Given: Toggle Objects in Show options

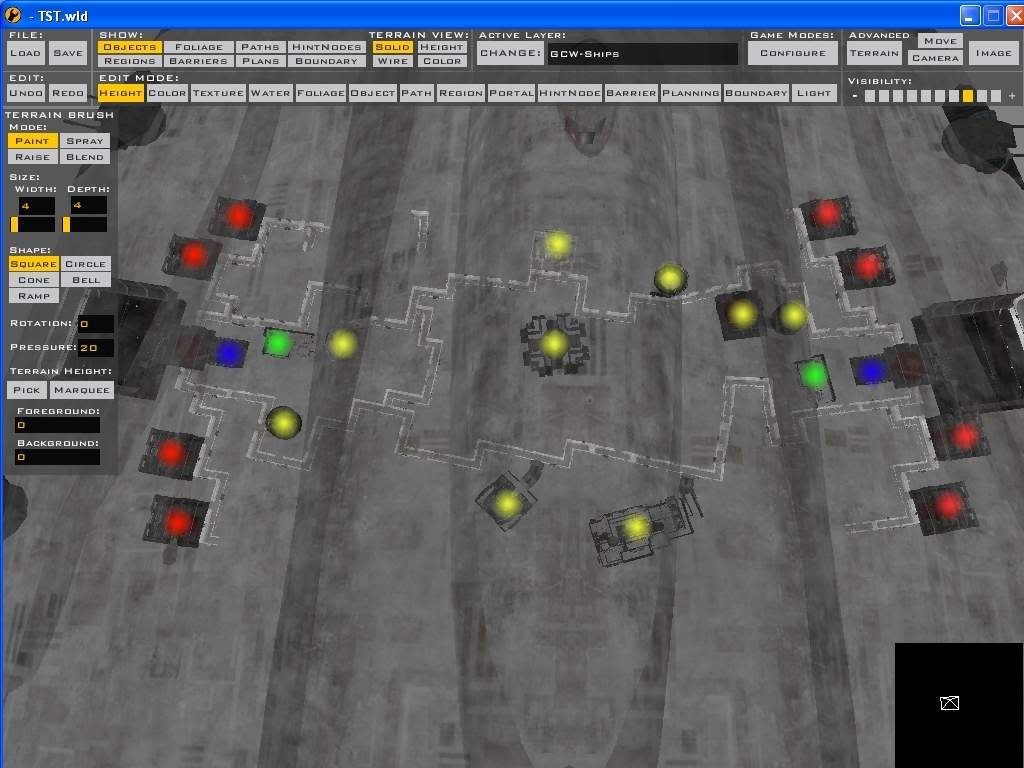Looking at the screenshot, I should point(130,47).
